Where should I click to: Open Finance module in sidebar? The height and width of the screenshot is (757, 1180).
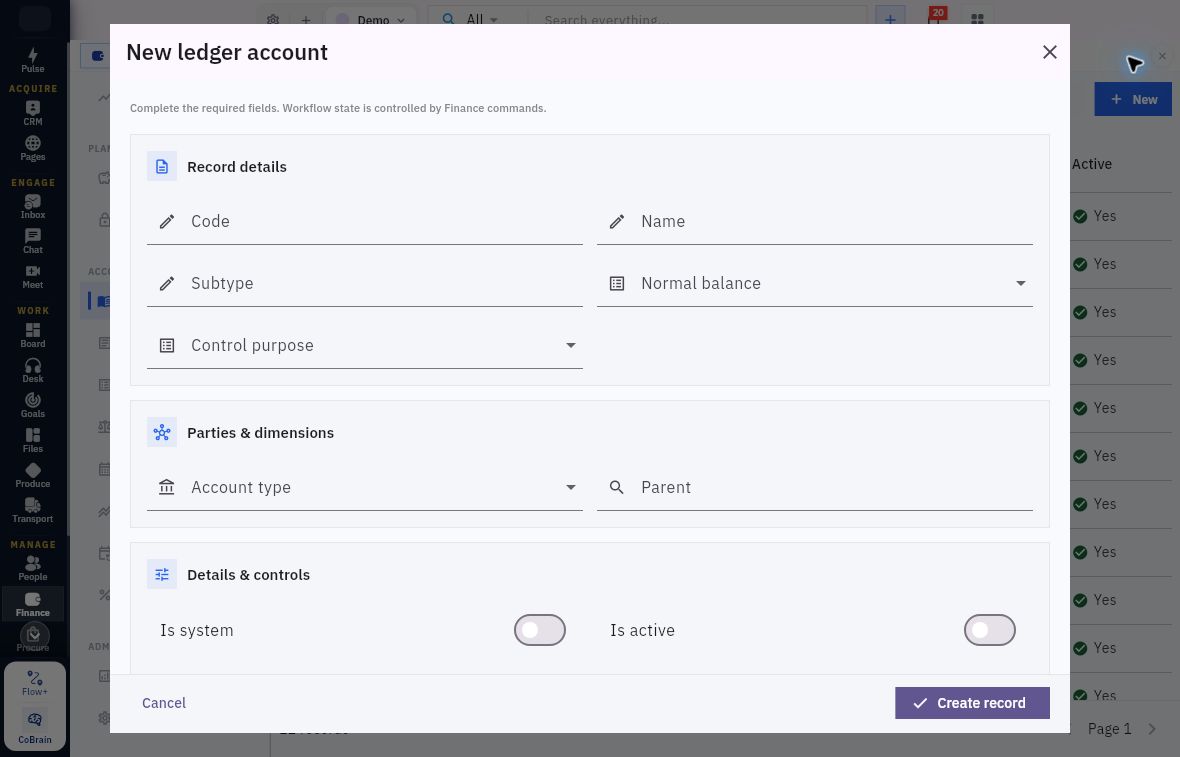coord(32,604)
